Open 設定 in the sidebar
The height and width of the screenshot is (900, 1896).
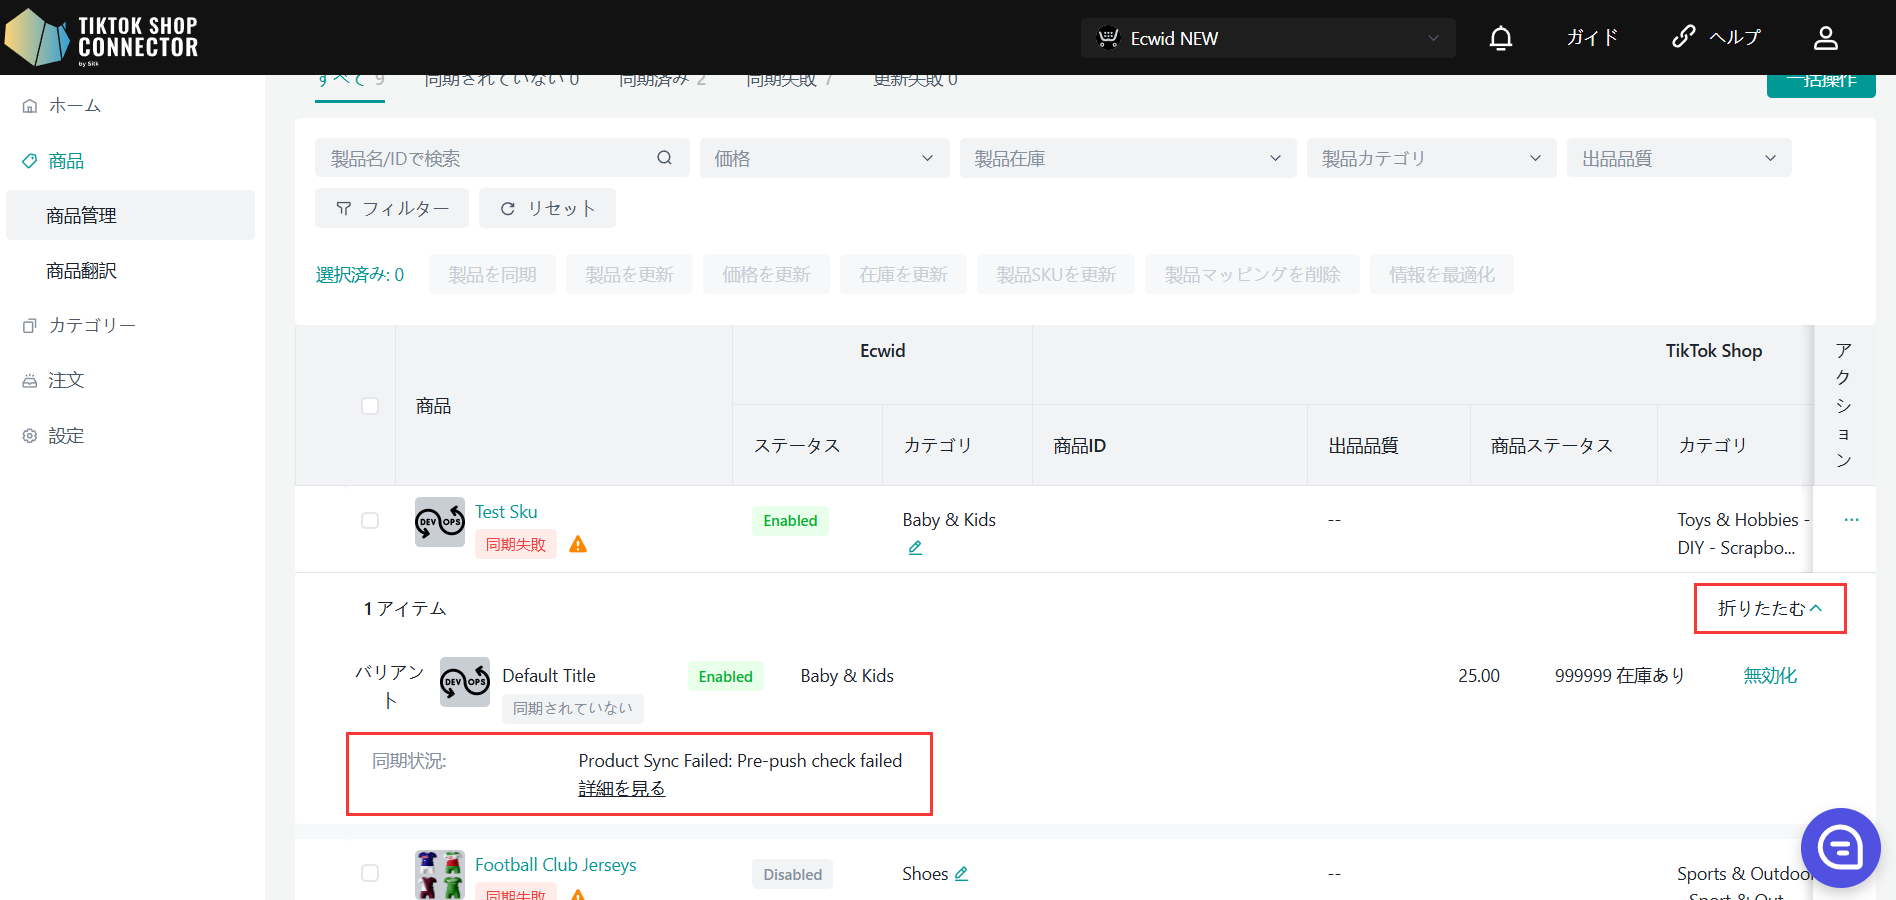click(66, 436)
